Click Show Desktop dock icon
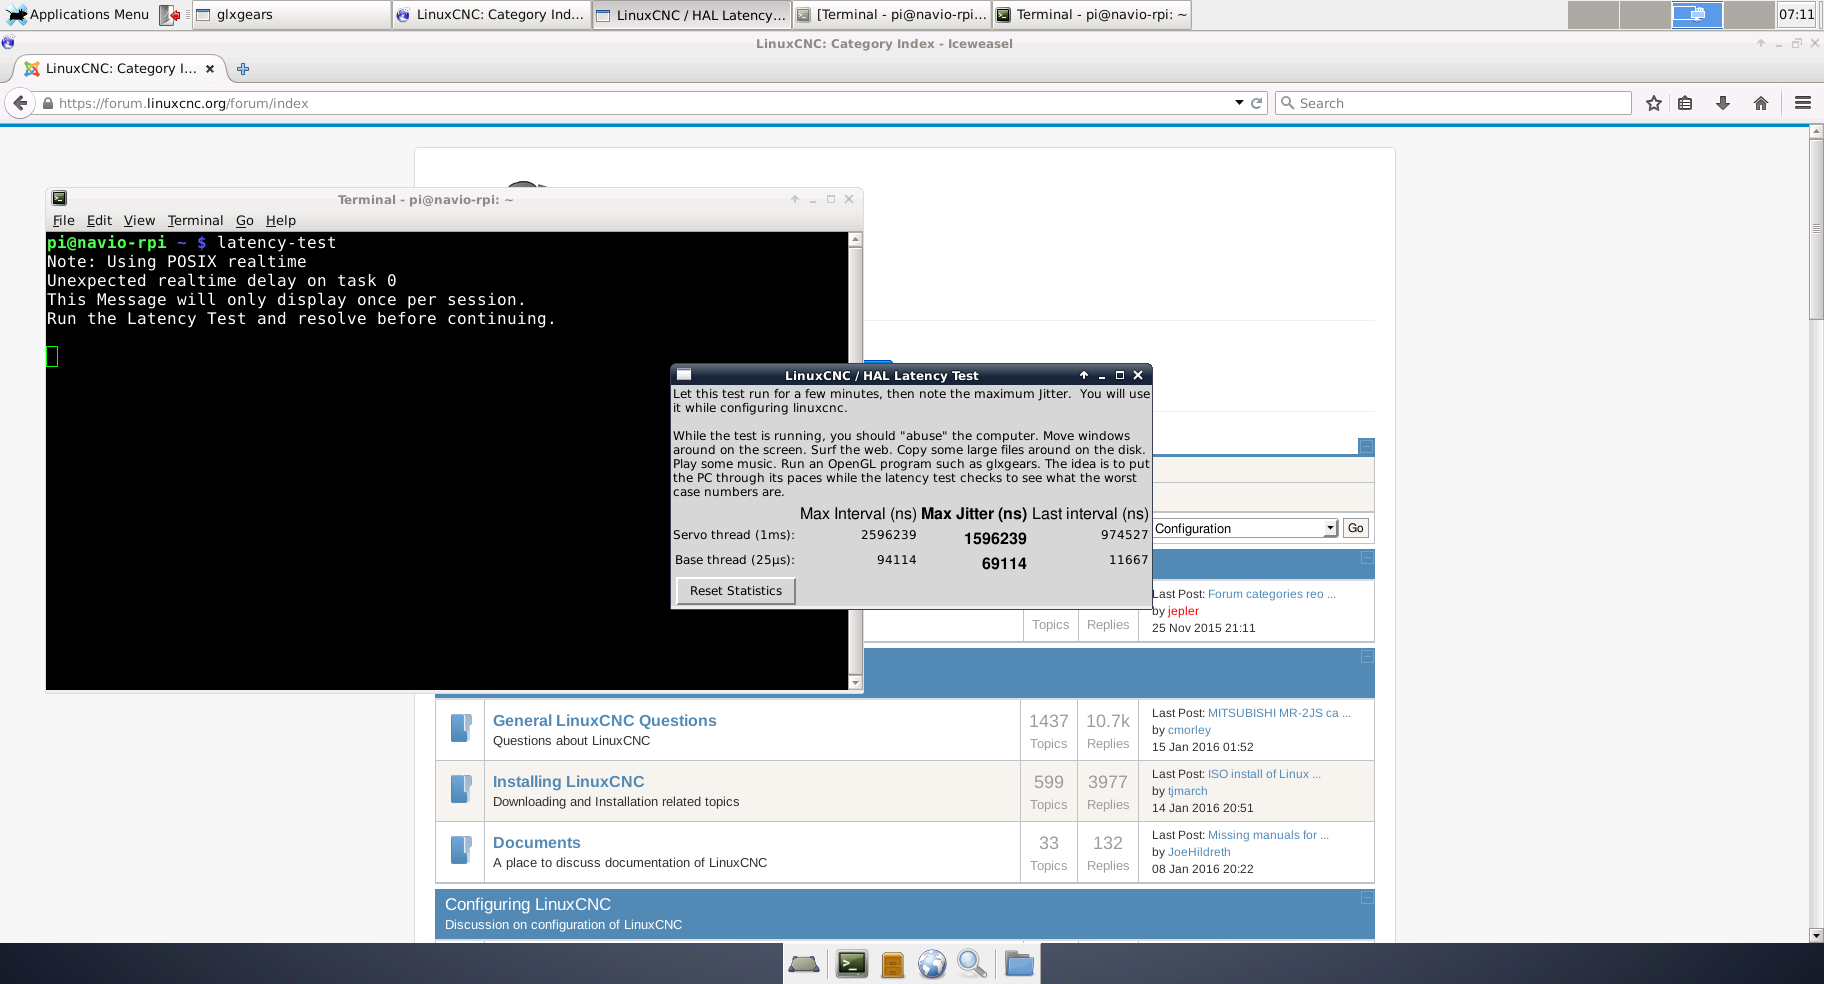This screenshot has height=984, width=1824. pos(804,964)
